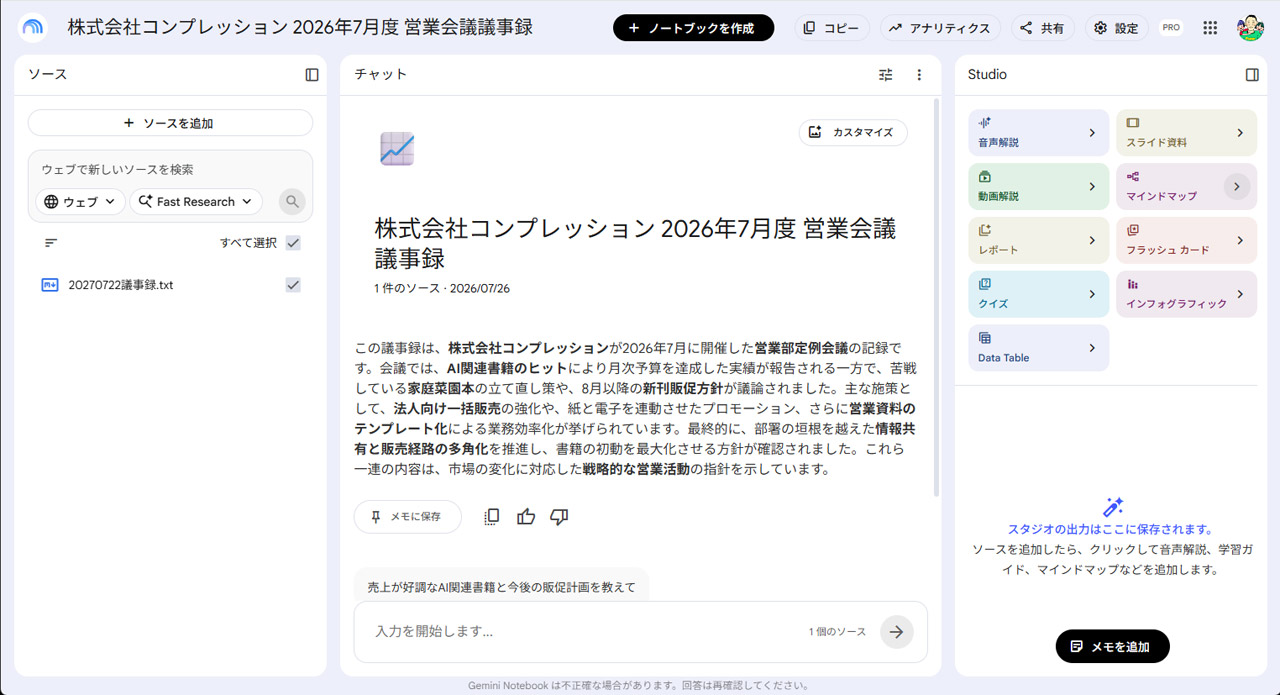Screen dimensions: 1280x695
Task: Collapse the ソース panel icon
Action: point(312,75)
